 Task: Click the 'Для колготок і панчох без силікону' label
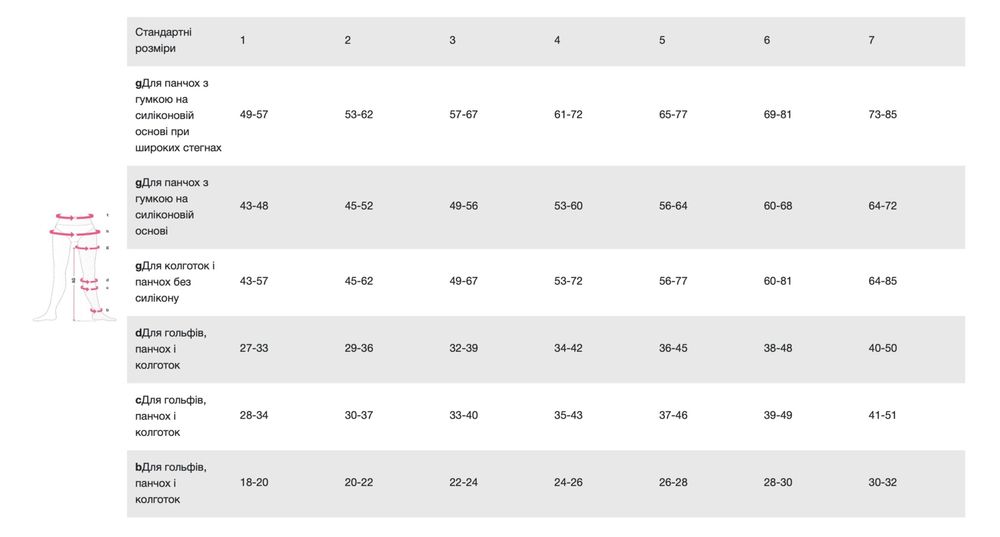click(176, 281)
